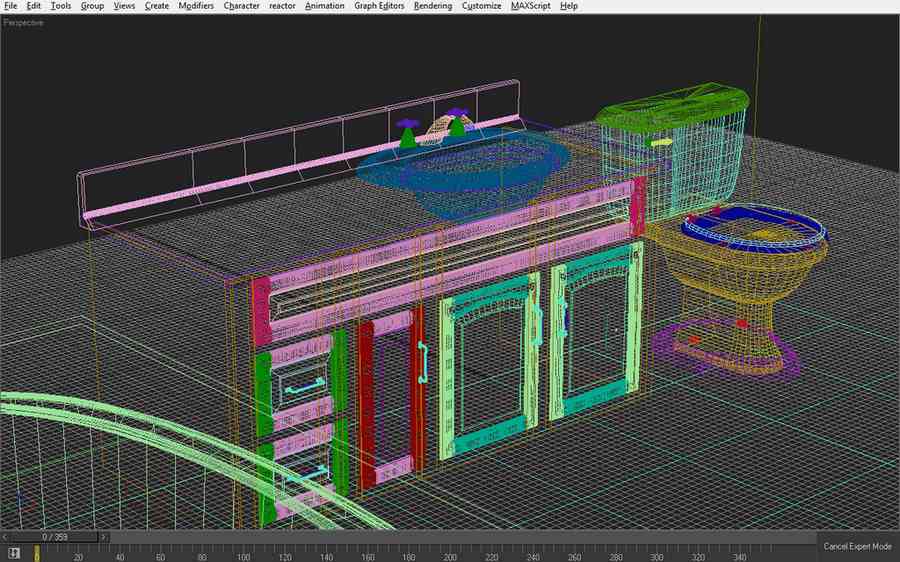This screenshot has width=900, height=562.
Task: Click frame 200 on the track bar
Action: pyautogui.click(x=449, y=552)
